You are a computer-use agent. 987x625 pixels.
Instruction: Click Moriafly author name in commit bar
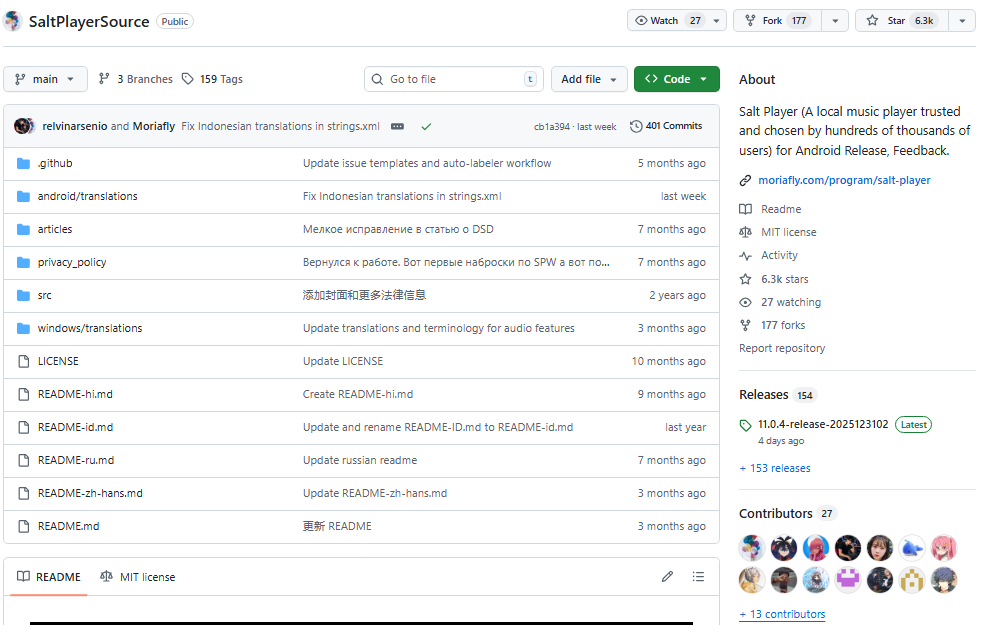(x=154, y=126)
